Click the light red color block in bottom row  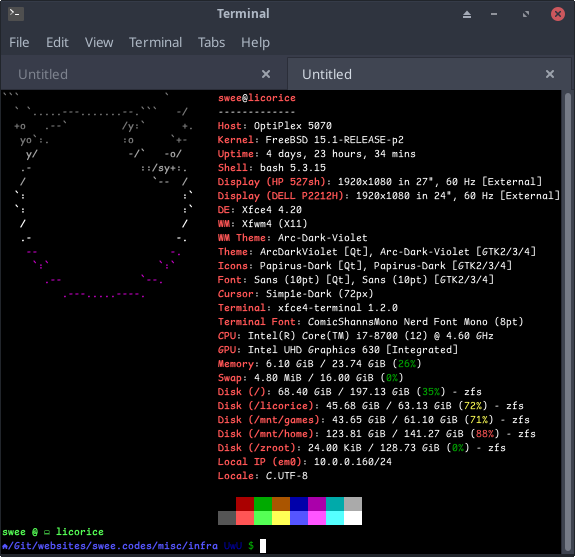point(245,518)
